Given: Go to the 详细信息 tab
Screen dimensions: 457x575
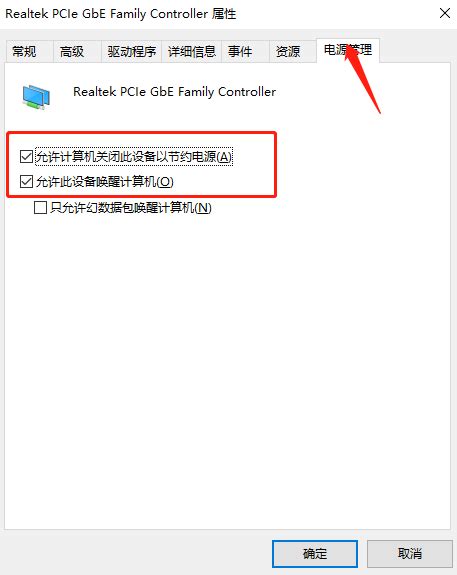Looking at the screenshot, I should point(191,51).
